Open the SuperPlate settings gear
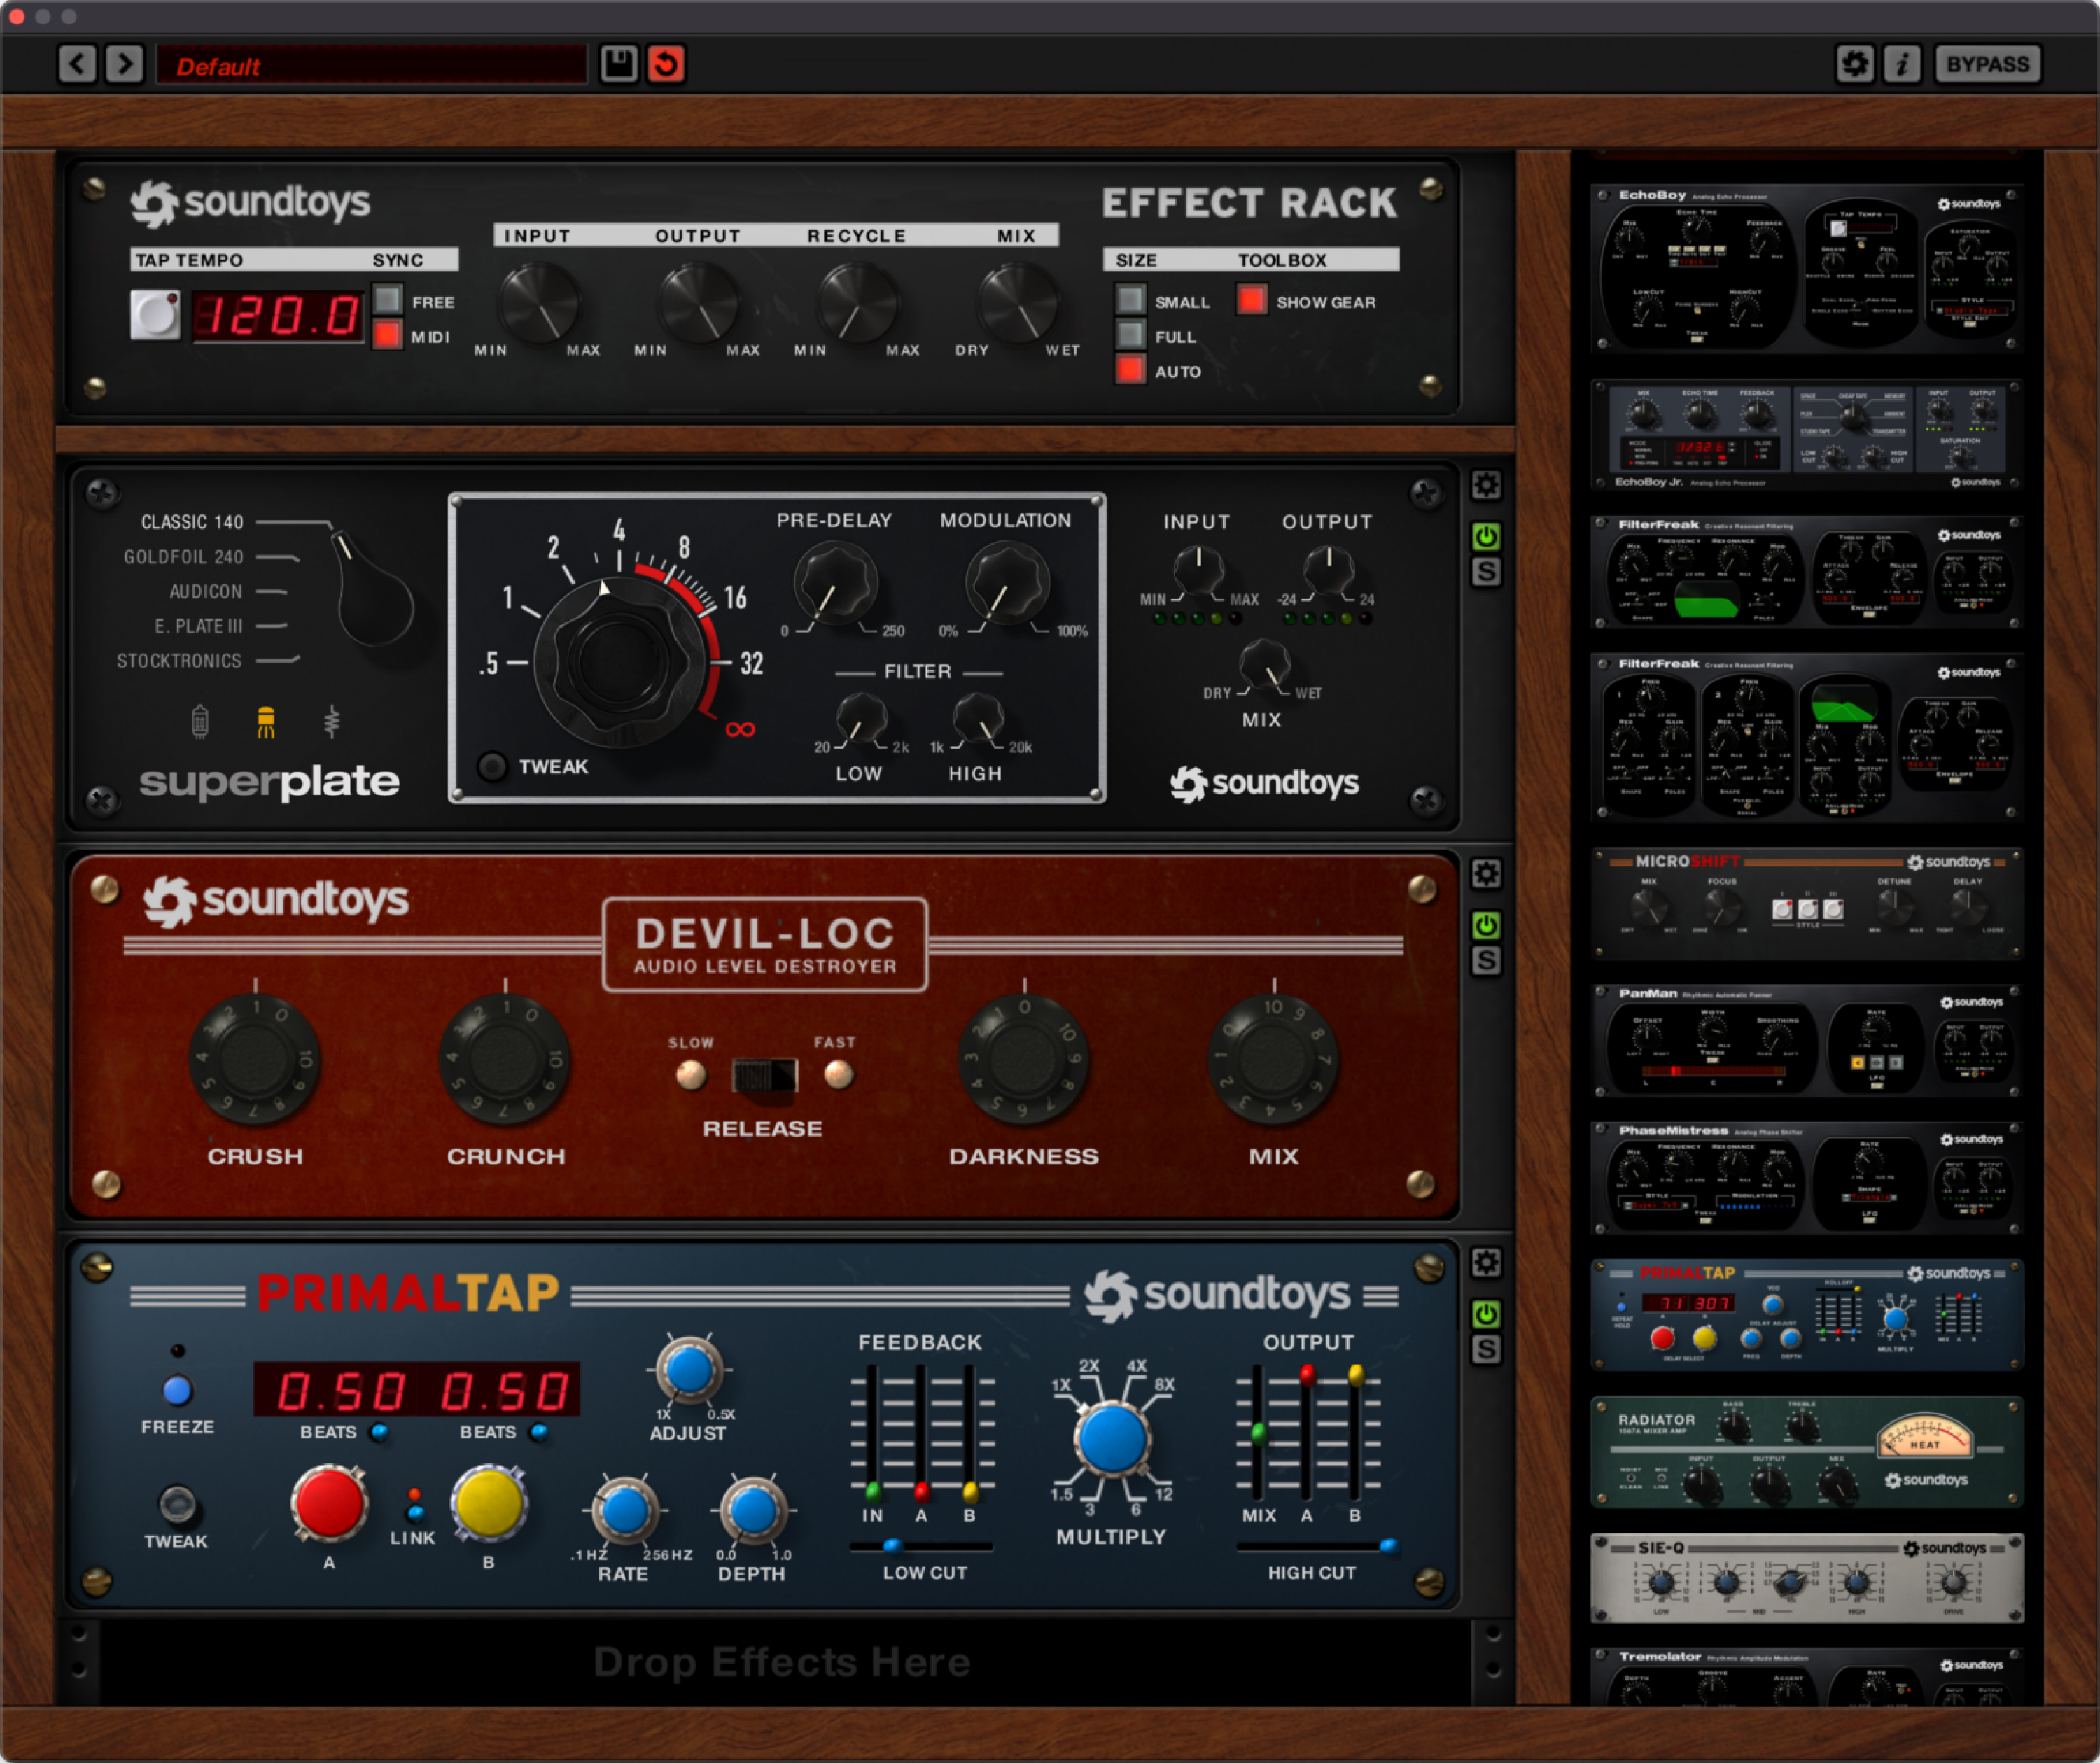 click(1486, 486)
